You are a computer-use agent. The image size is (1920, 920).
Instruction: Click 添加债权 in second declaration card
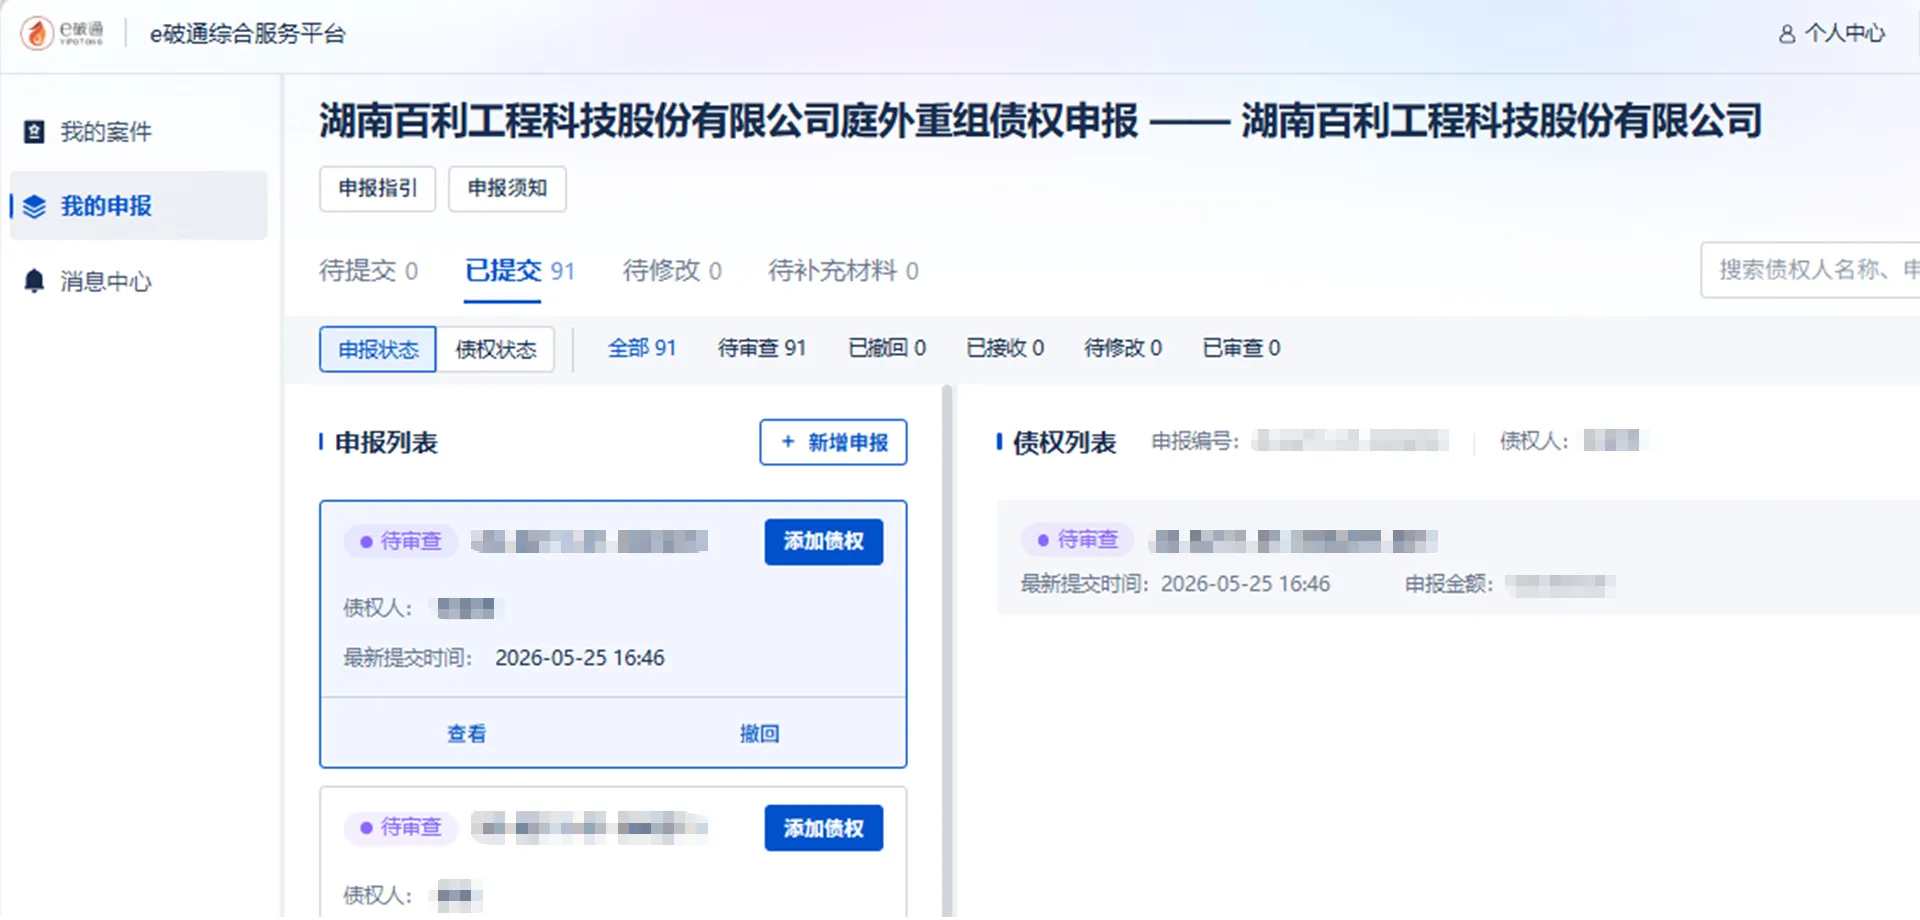[x=824, y=828]
